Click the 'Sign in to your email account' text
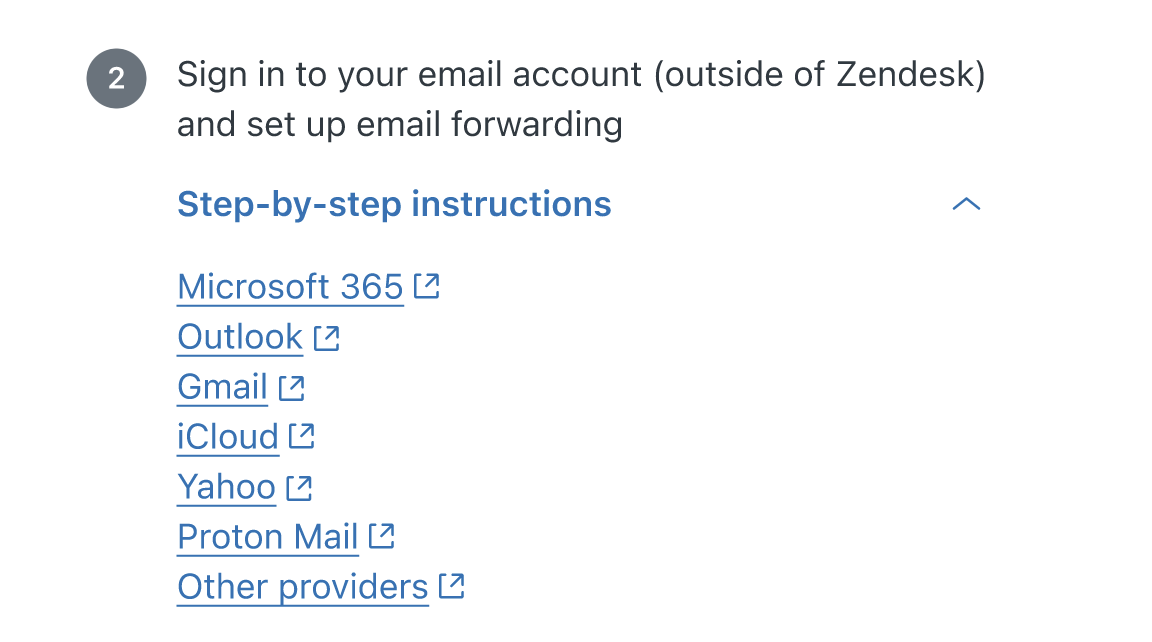Image resolution: width=1152 pixels, height=642 pixels. 410,76
